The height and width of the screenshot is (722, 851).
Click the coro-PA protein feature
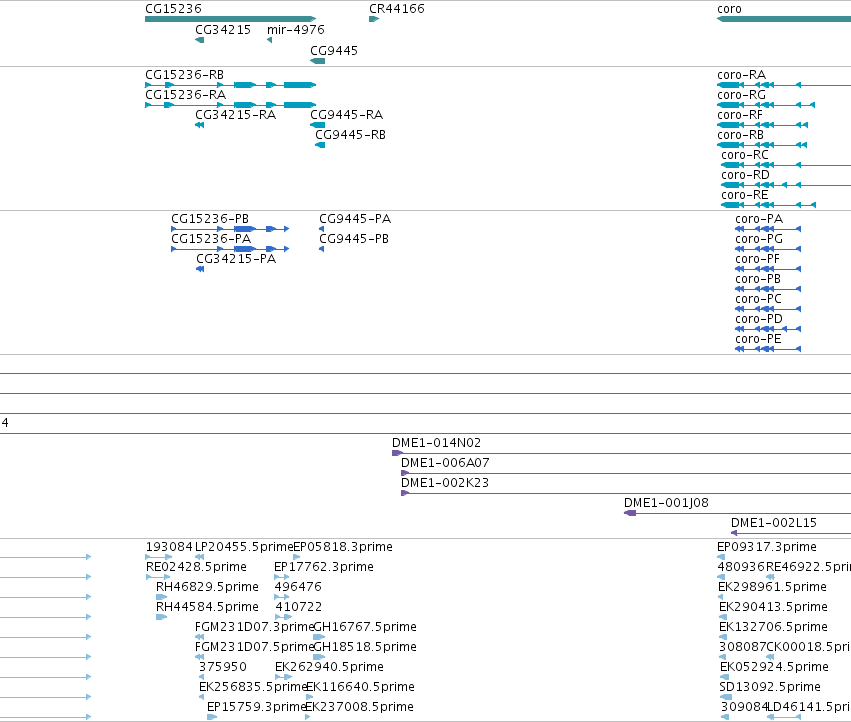click(x=768, y=229)
